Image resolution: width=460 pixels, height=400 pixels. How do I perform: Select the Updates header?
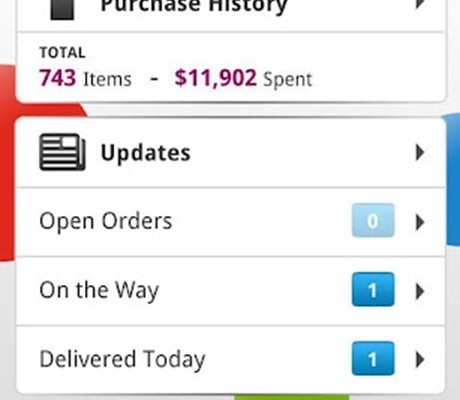click(x=230, y=152)
